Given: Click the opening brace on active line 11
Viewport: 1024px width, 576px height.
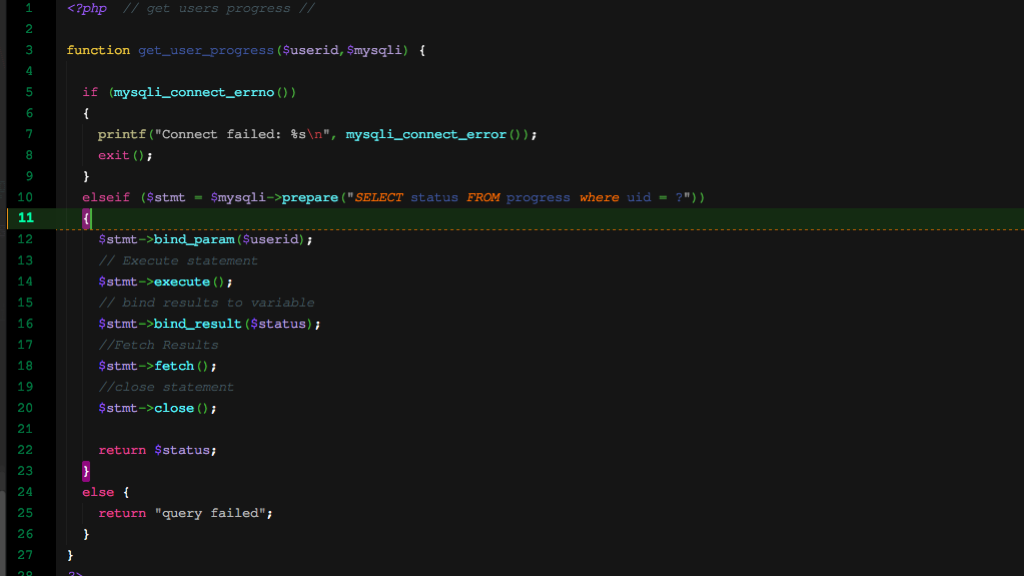Looking at the screenshot, I should [x=86, y=219].
